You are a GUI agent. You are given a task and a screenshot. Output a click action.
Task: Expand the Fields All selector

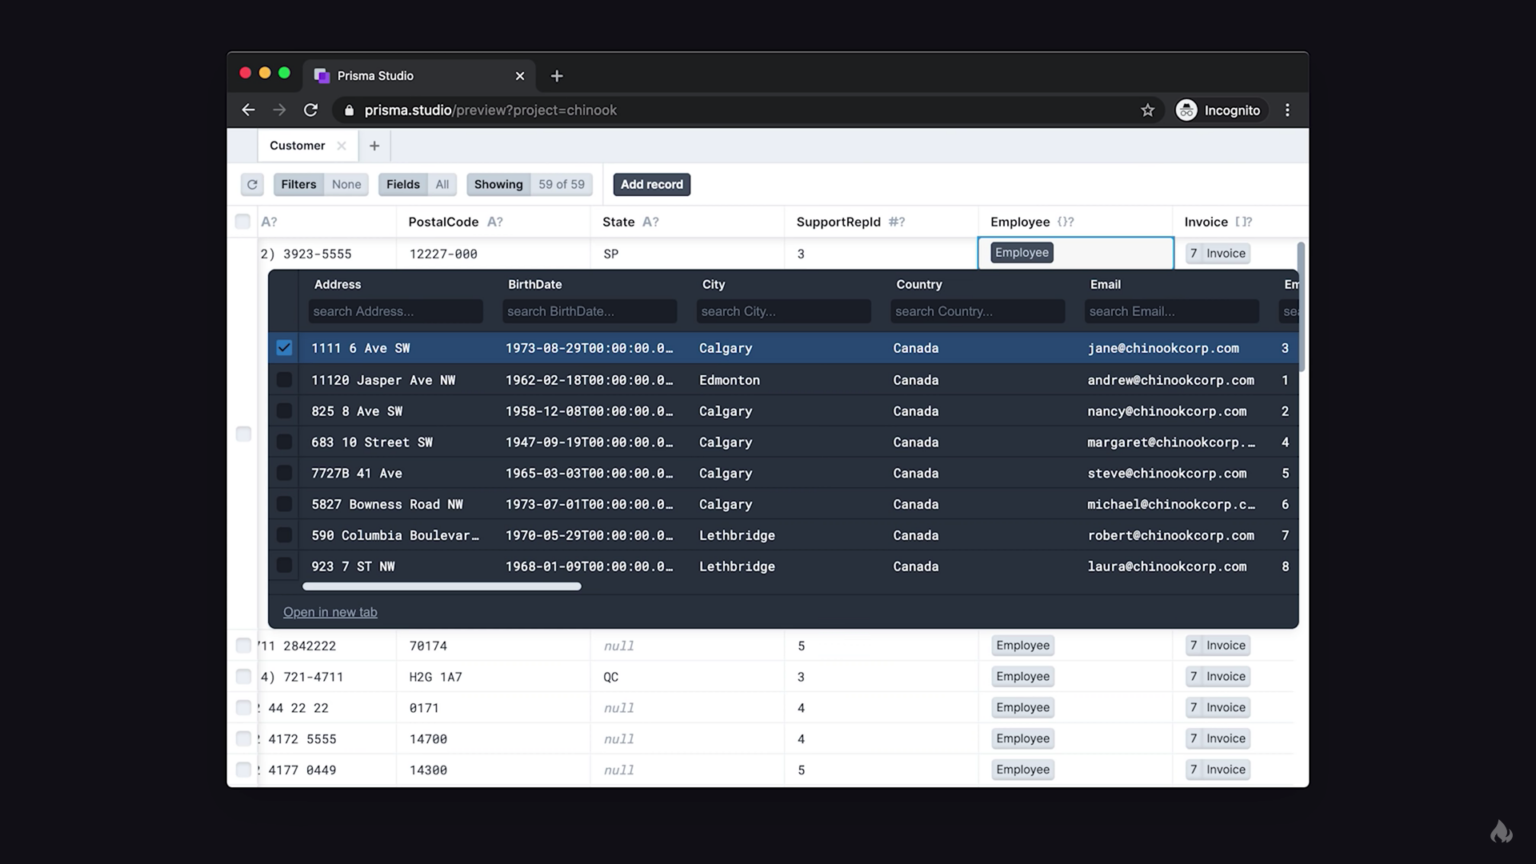(417, 184)
